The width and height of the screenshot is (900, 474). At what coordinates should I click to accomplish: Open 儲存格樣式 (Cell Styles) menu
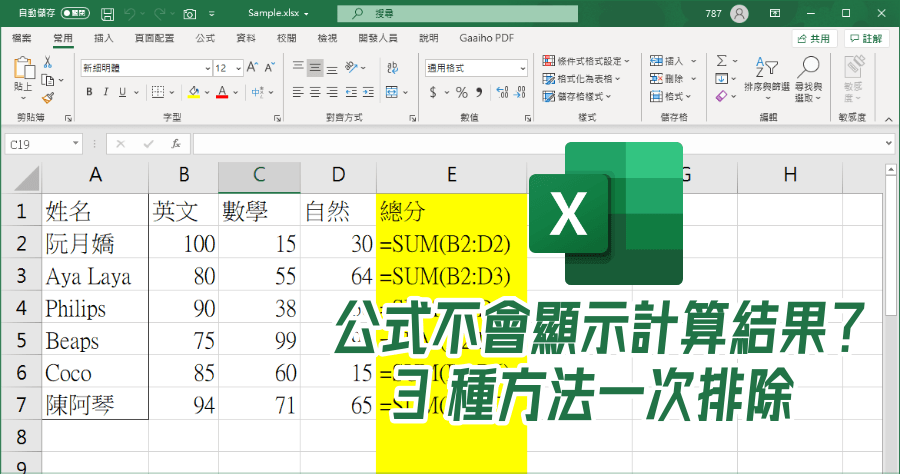577,96
